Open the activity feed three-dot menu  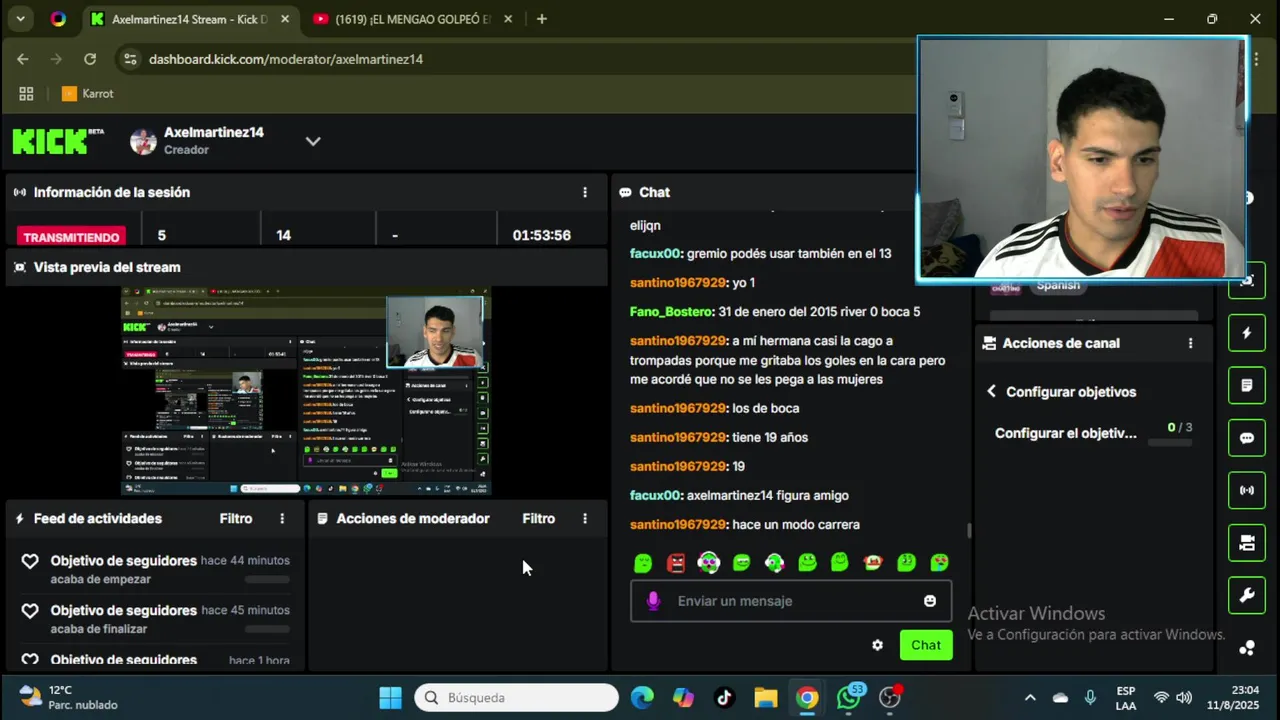click(x=282, y=518)
